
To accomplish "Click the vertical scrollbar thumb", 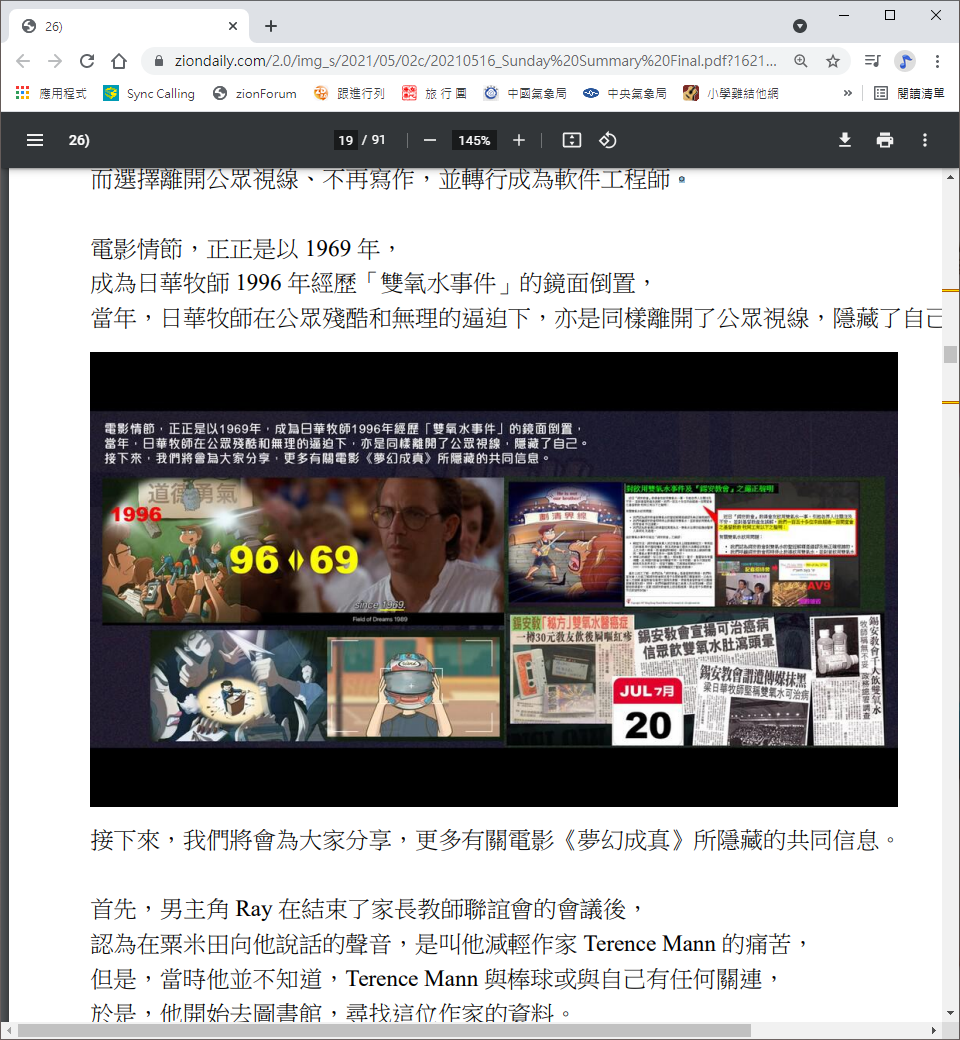I will [951, 354].
